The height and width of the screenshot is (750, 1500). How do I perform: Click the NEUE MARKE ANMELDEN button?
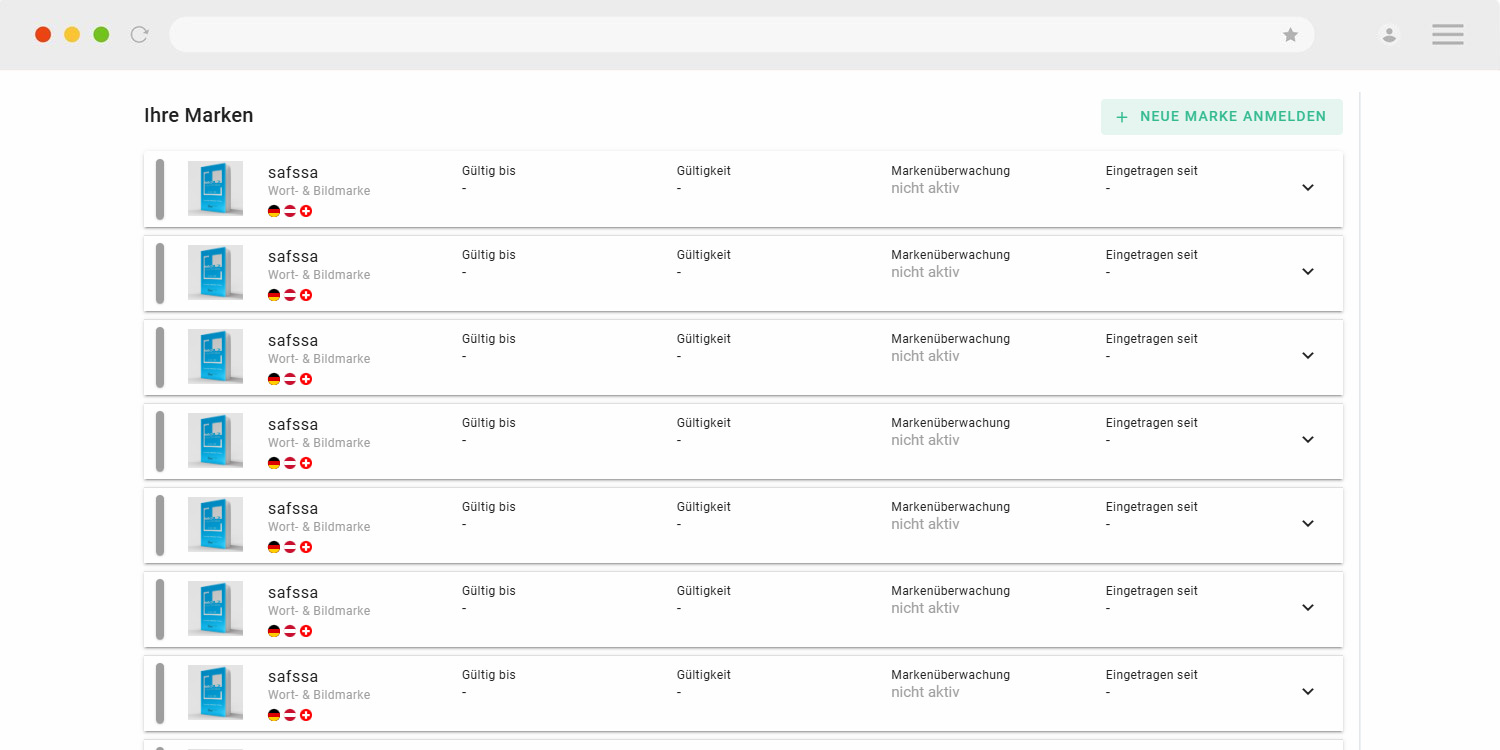click(1222, 117)
